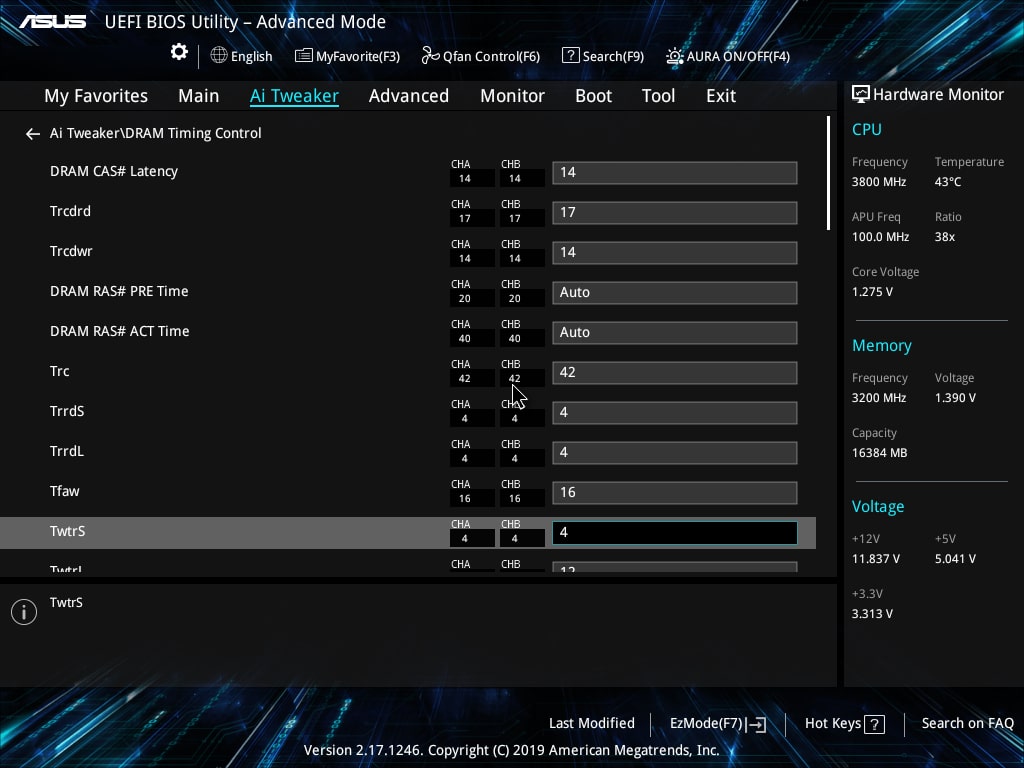Open the Tool tab

(x=658, y=96)
